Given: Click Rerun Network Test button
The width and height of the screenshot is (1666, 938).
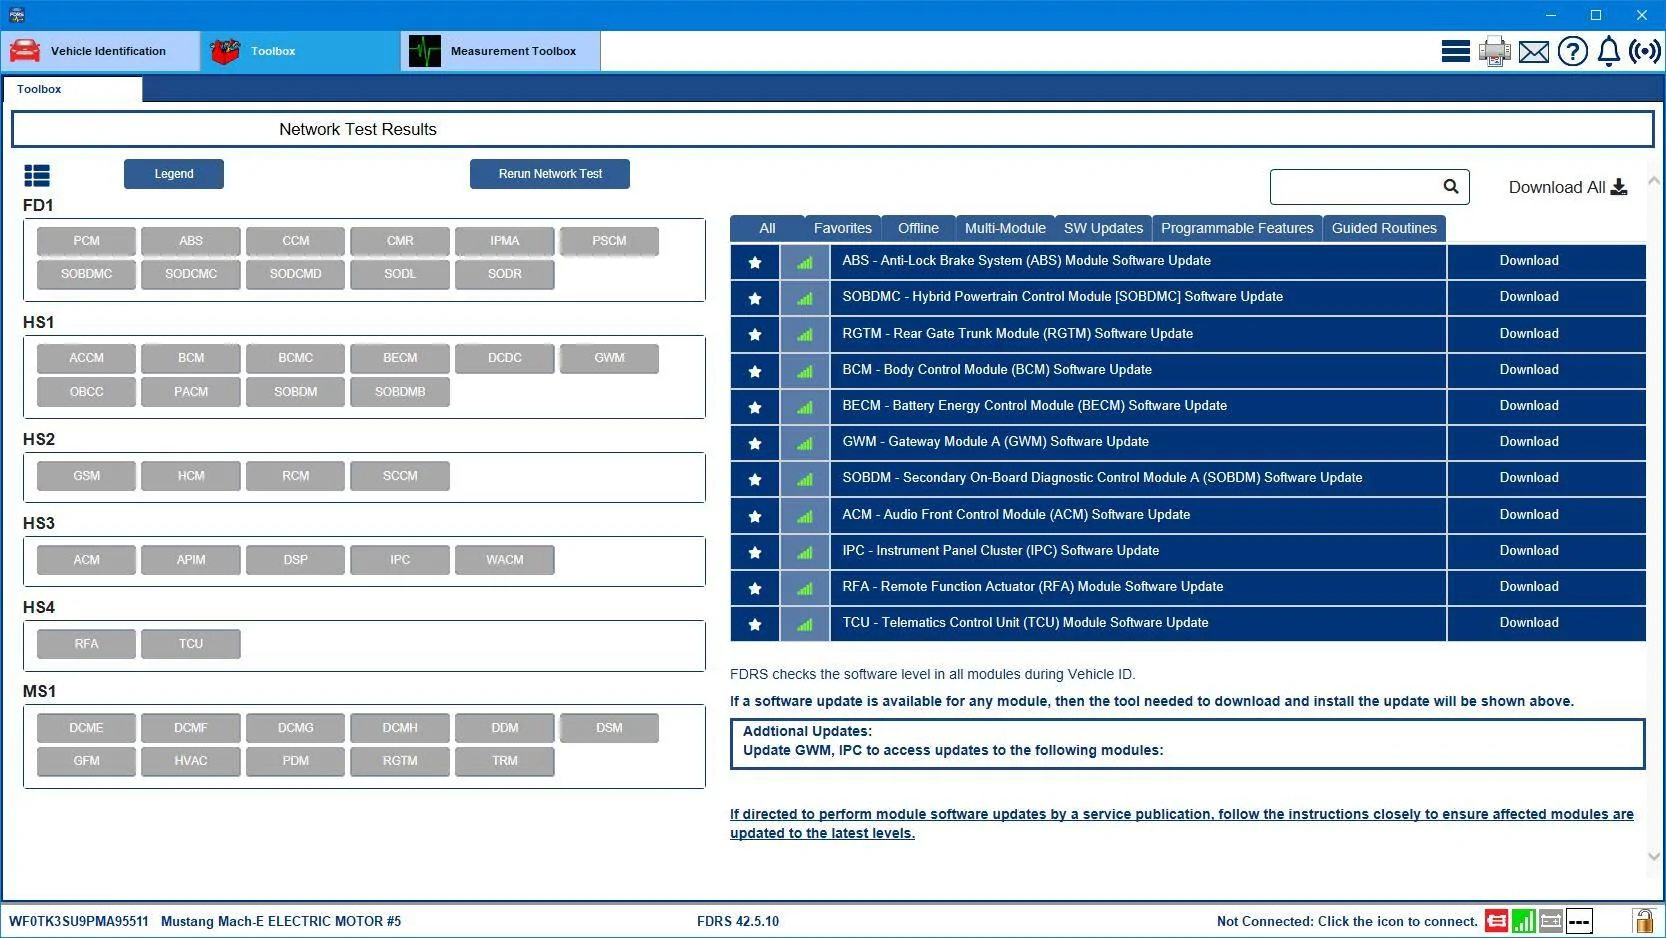Looking at the screenshot, I should coord(550,174).
